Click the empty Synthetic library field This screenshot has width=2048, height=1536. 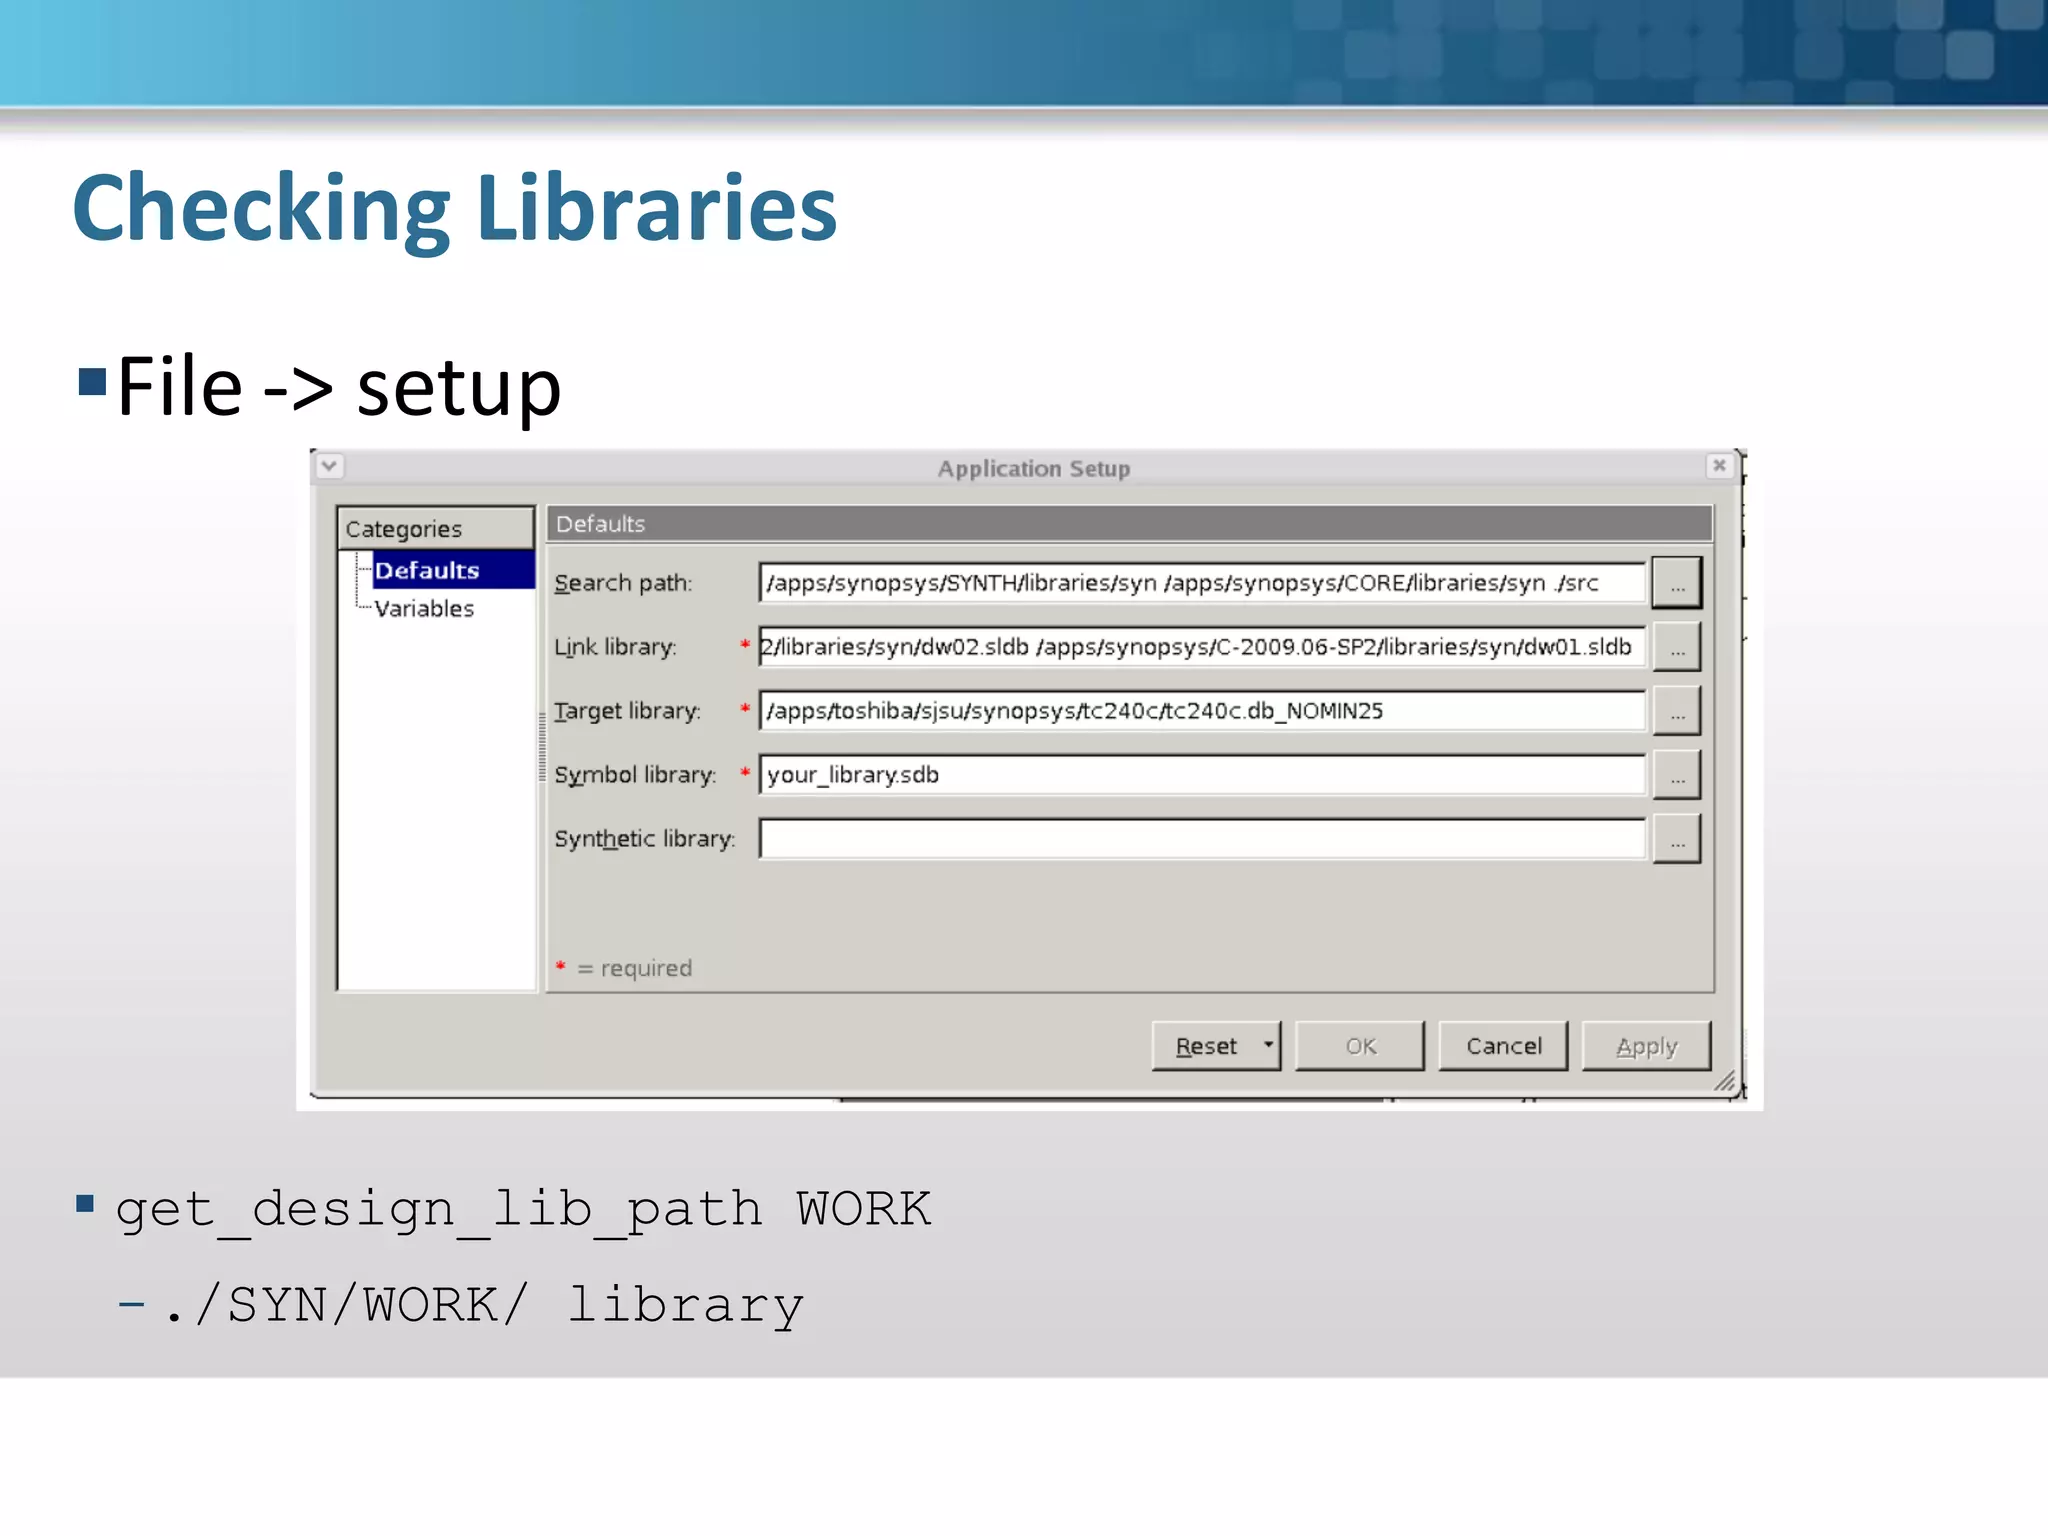pyautogui.click(x=1202, y=838)
